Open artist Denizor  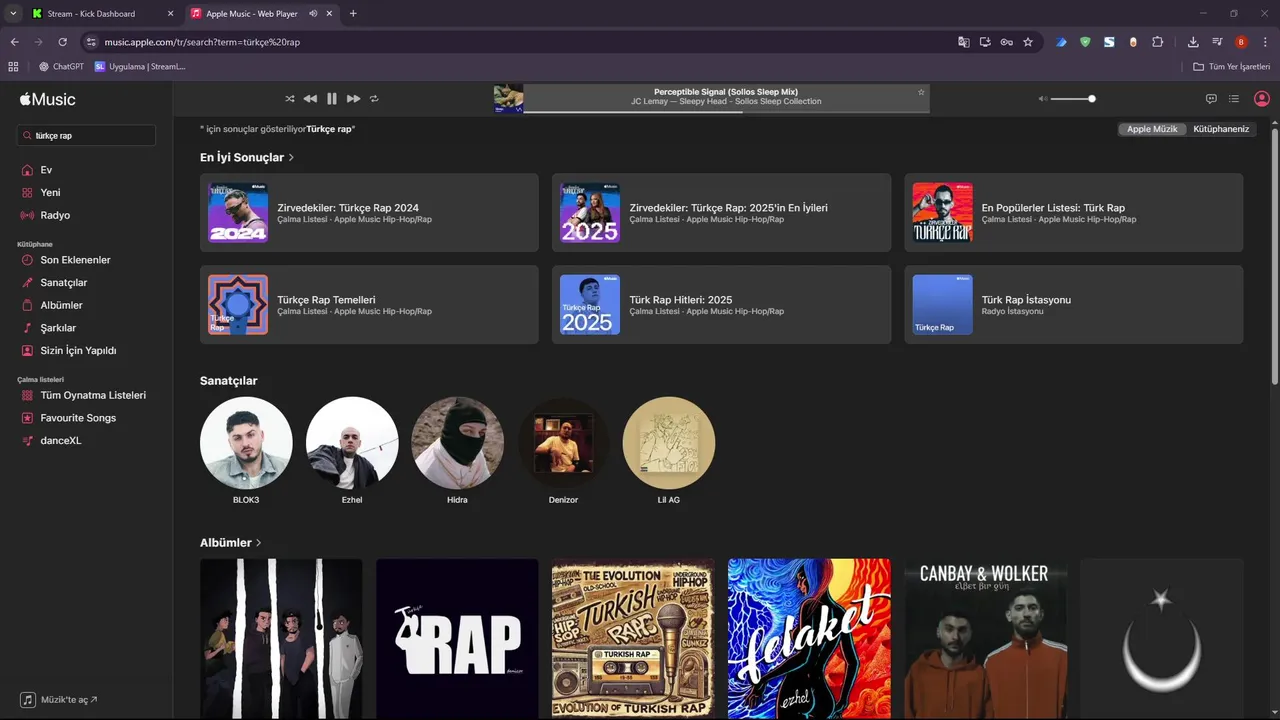[x=563, y=443]
